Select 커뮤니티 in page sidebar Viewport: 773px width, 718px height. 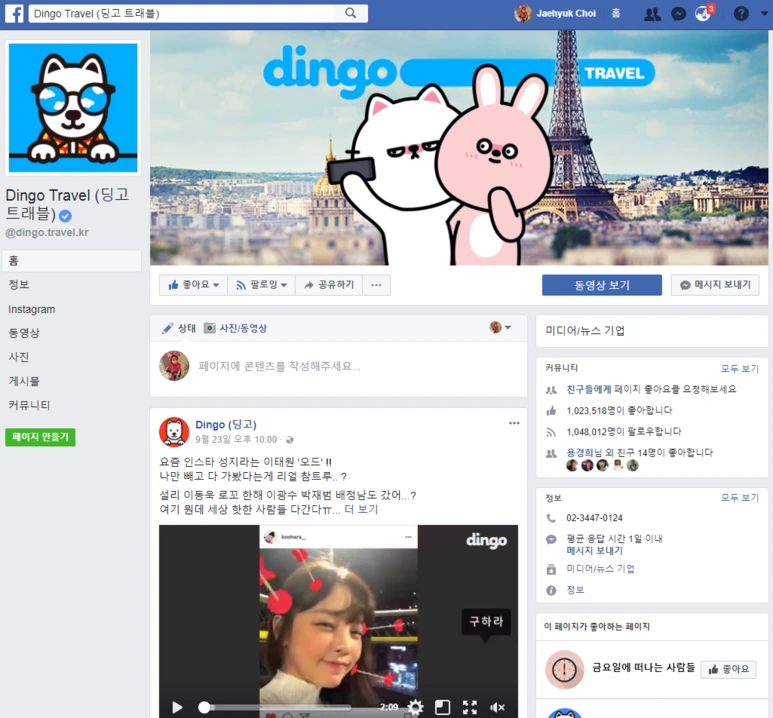point(29,405)
